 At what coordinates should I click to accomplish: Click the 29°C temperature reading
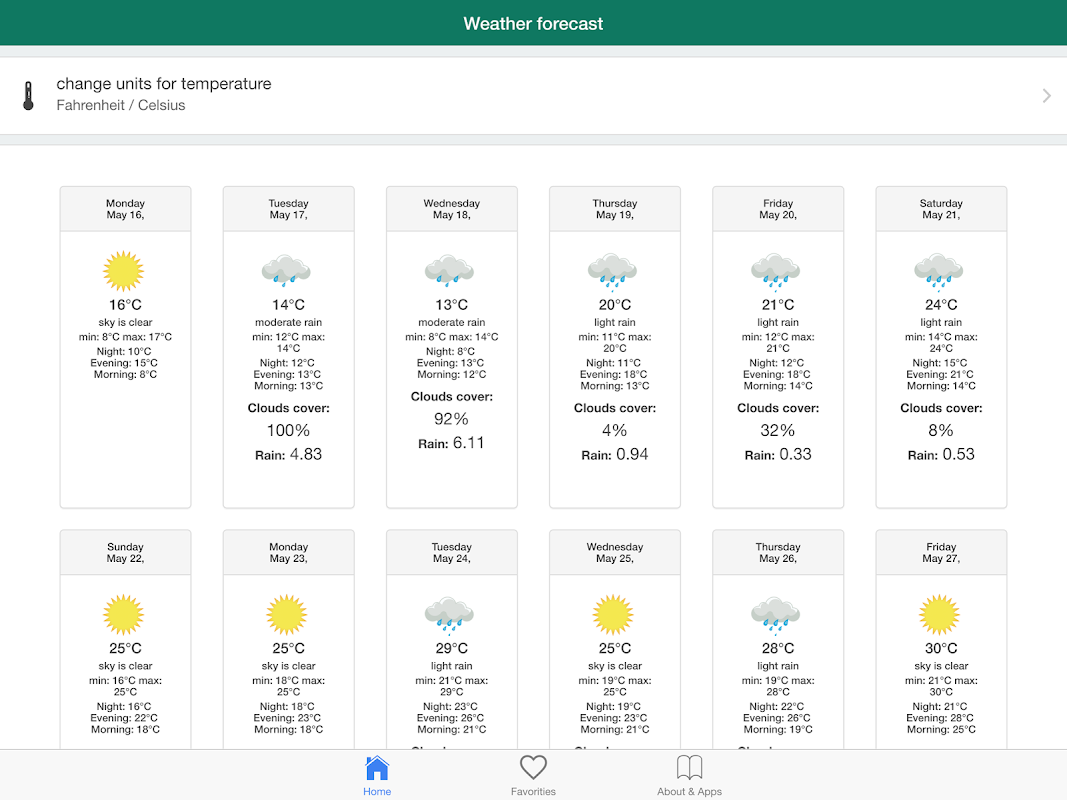452,648
